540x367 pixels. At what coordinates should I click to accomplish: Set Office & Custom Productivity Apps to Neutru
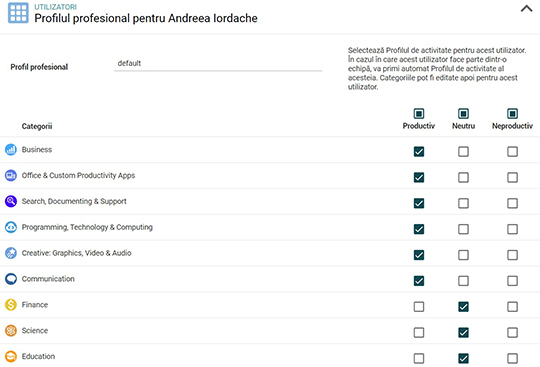464,177
